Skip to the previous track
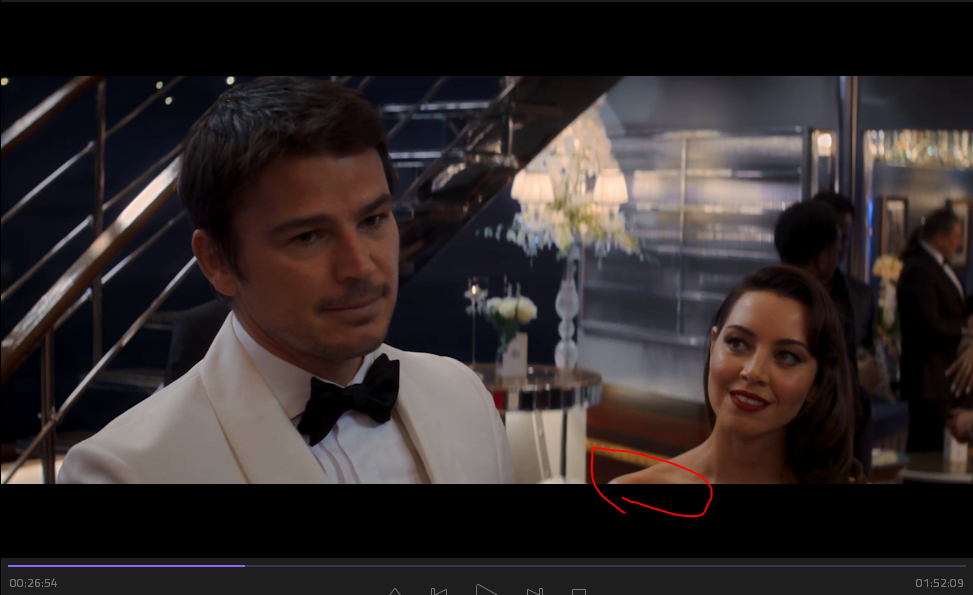The image size is (973, 595). coord(438,591)
